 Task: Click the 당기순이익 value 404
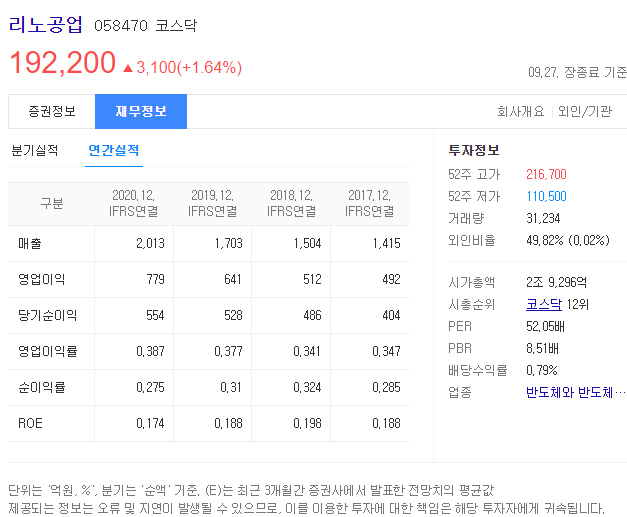391,315
